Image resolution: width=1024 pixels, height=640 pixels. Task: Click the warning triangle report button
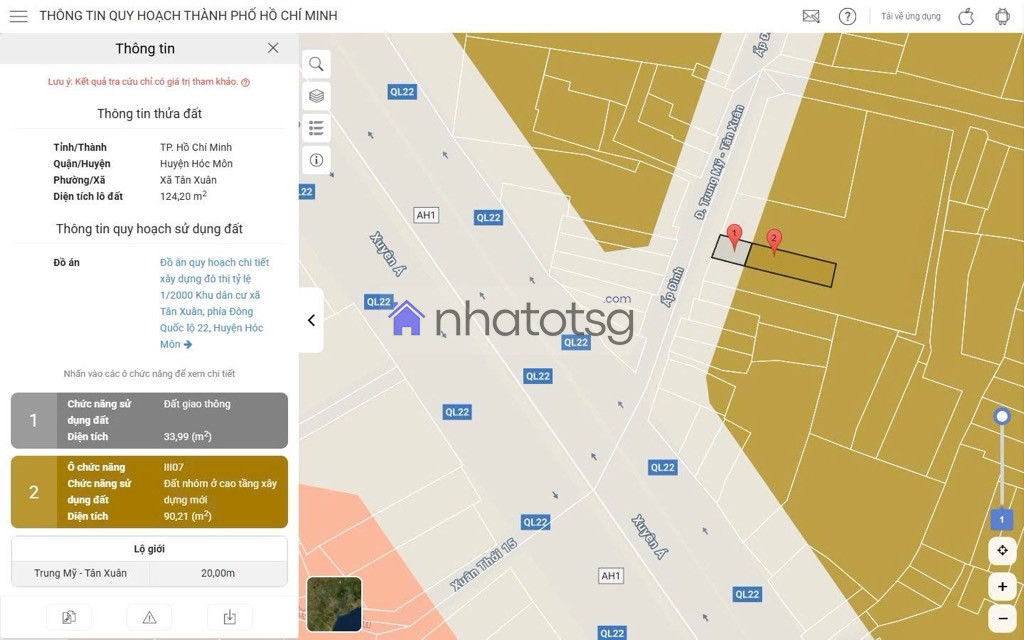pos(149,617)
